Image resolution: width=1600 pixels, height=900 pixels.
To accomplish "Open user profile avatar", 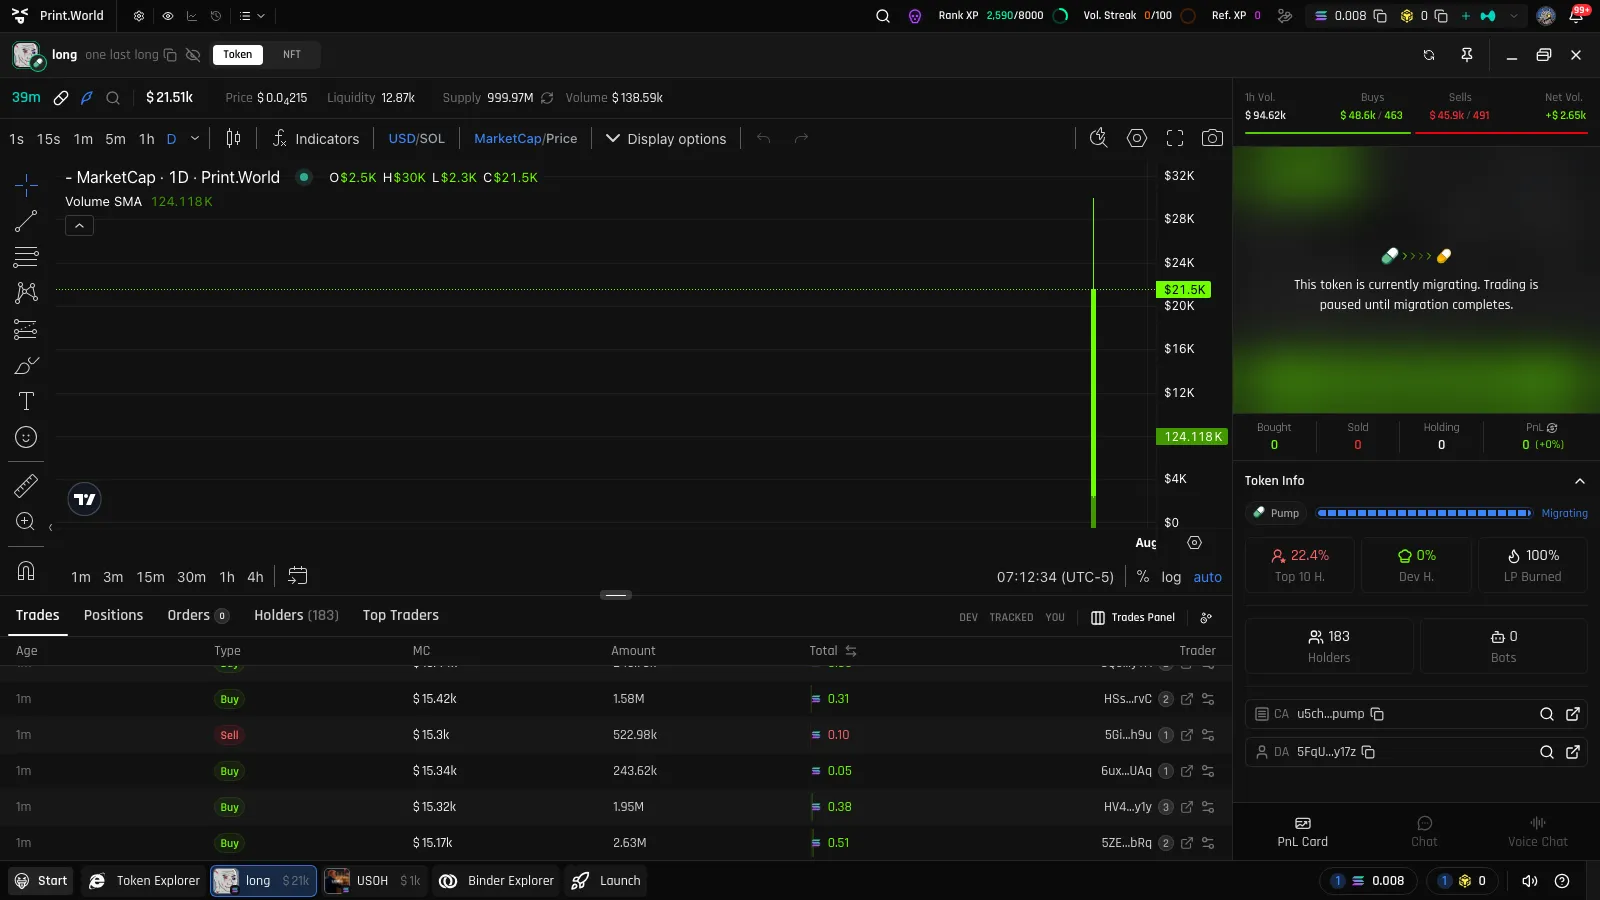I will [x=1546, y=16].
